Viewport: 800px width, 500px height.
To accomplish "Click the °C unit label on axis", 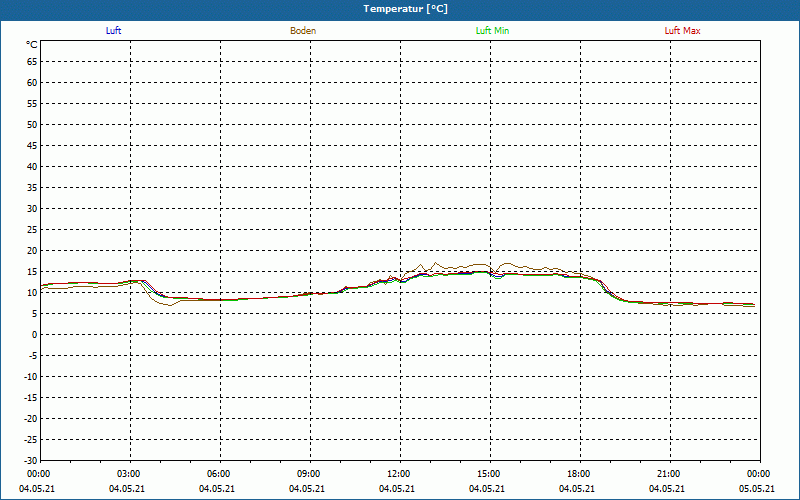I will click(x=32, y=45).
